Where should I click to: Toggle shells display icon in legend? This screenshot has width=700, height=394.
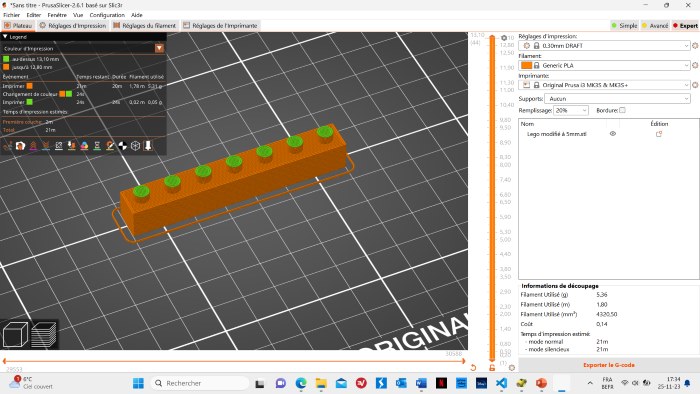pyautogui.click(x=135, y=146)
